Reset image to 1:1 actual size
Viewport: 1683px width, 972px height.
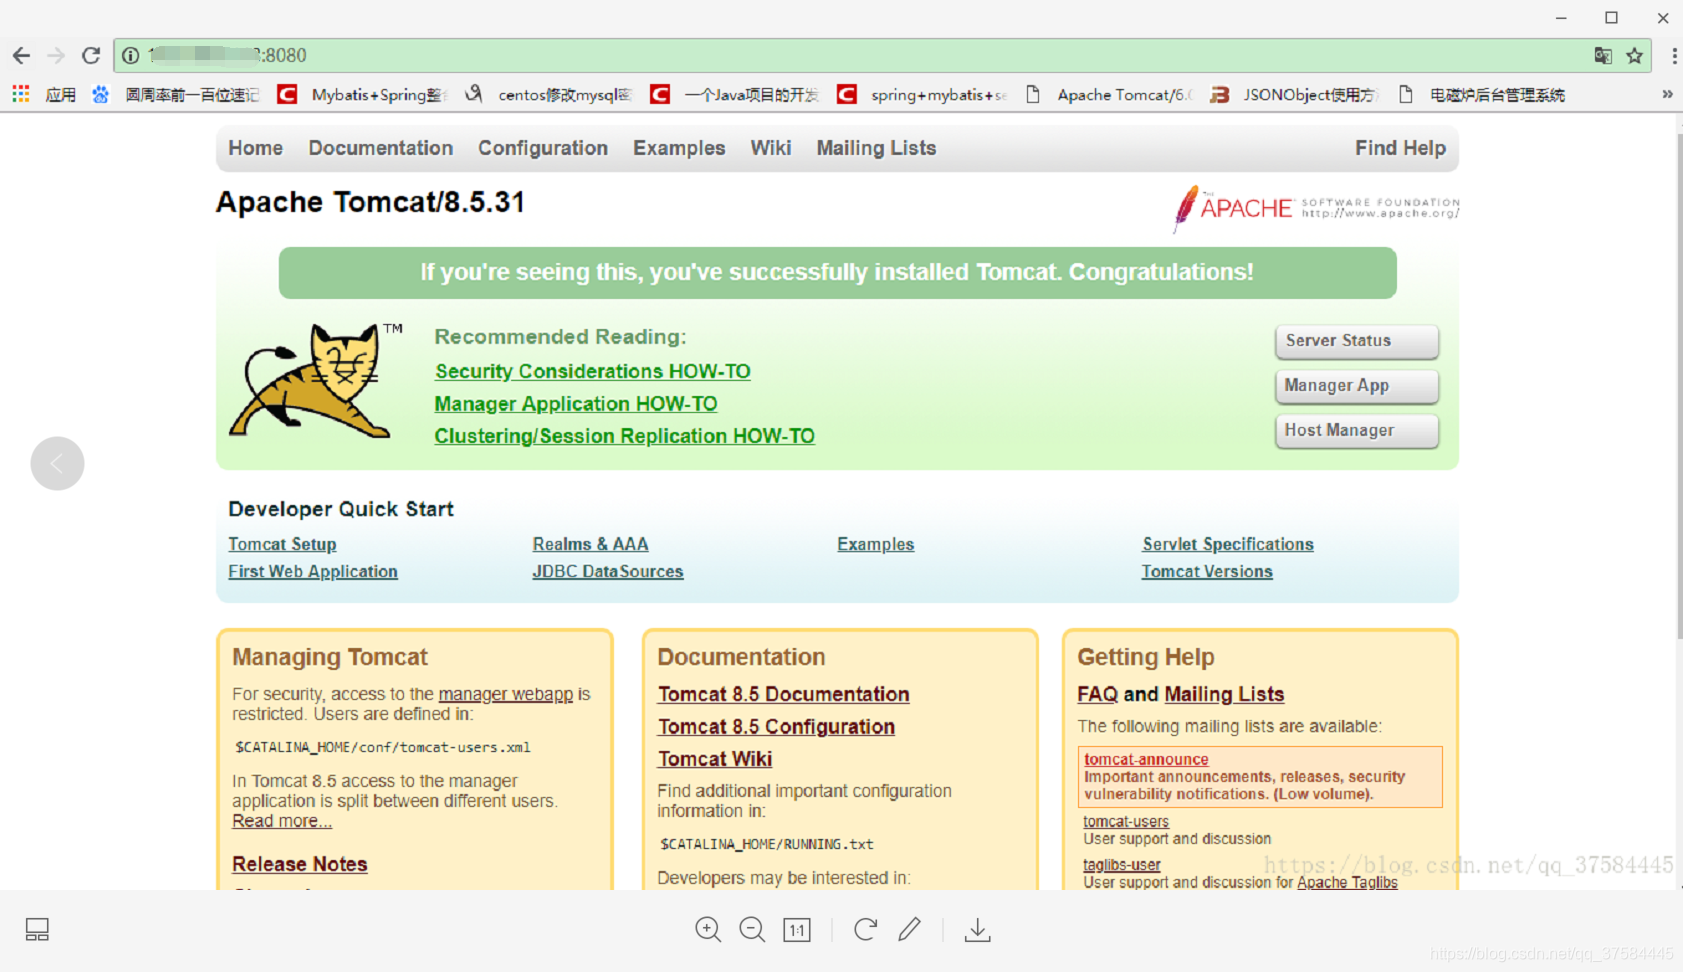pyautogui.click(x=797, y=929)
